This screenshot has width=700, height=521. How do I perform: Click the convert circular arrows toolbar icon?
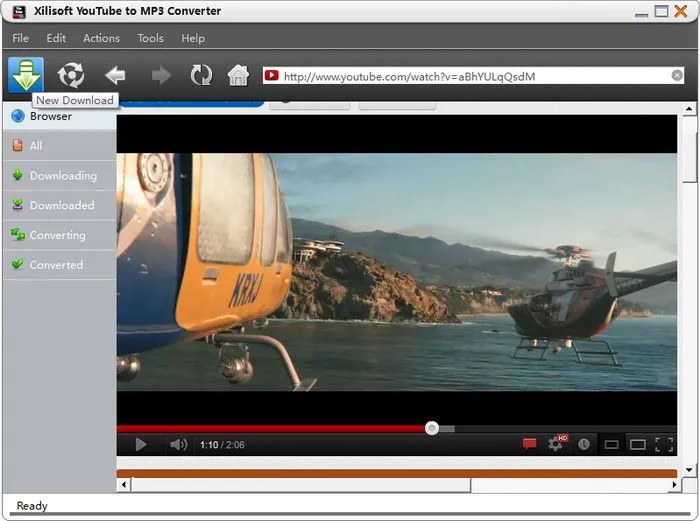71,75
